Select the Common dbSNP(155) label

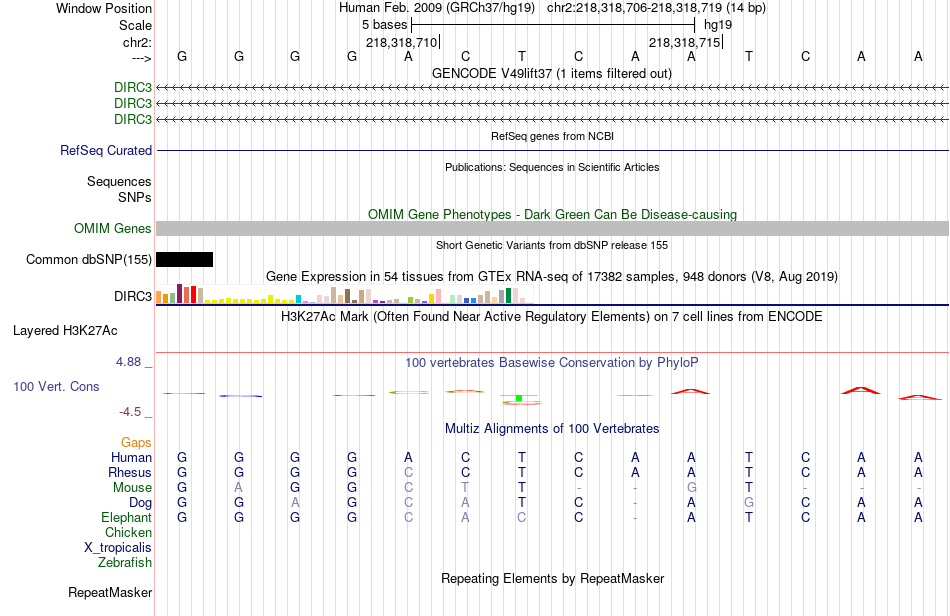[88, 259]
